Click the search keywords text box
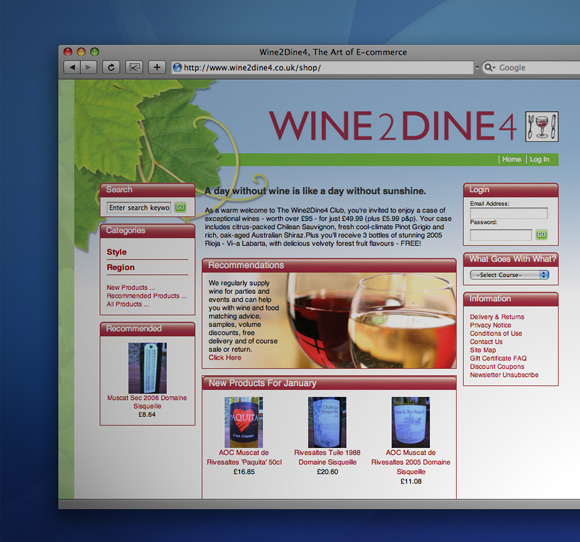 click(139, 208)
